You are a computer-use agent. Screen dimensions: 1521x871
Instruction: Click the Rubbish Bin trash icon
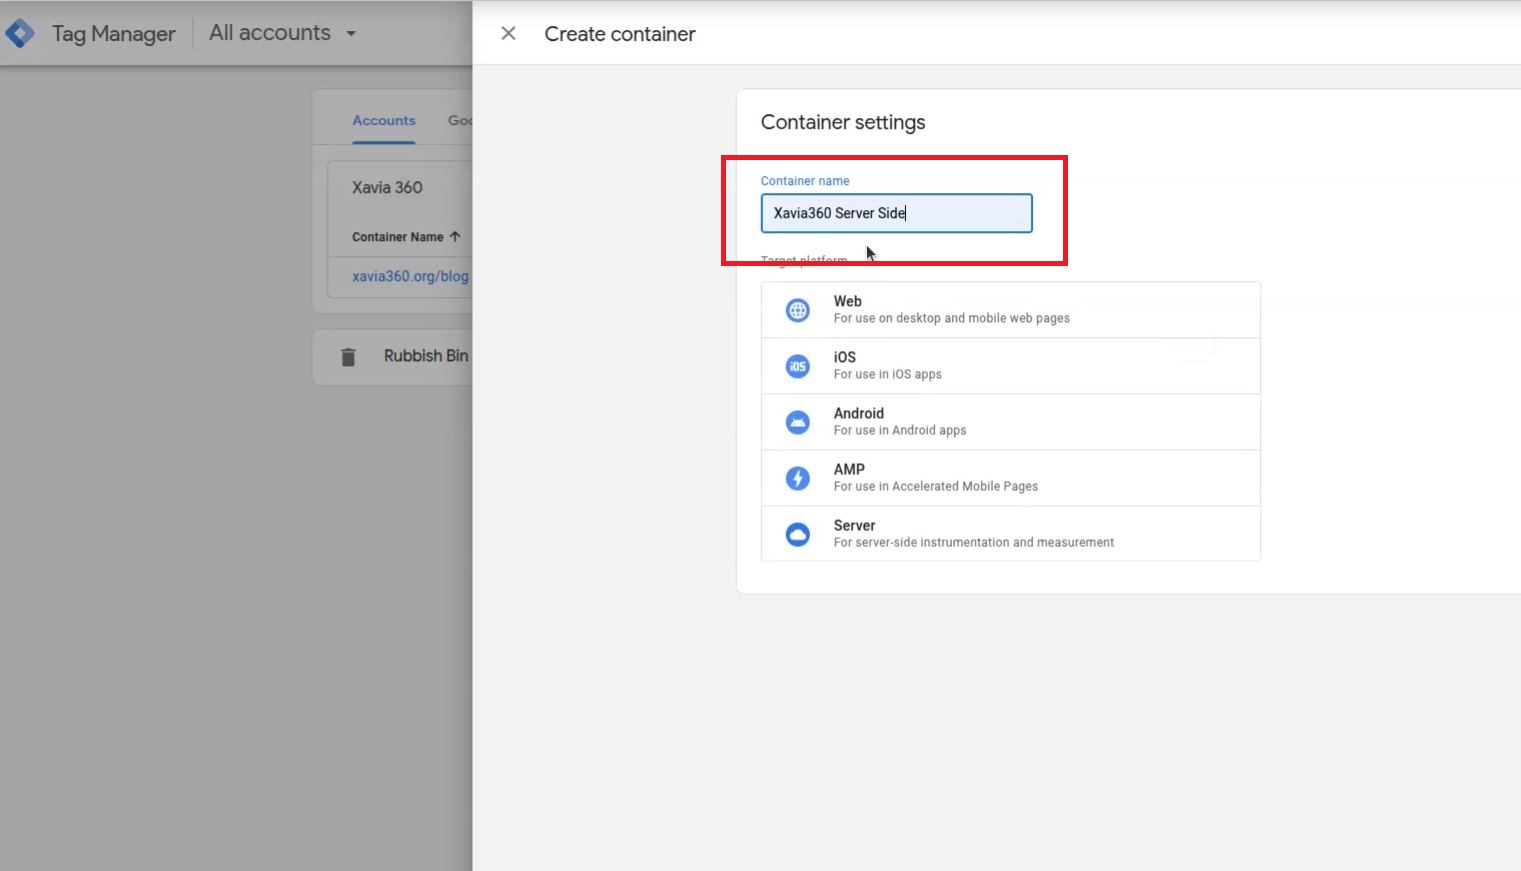tap(348, 357)
